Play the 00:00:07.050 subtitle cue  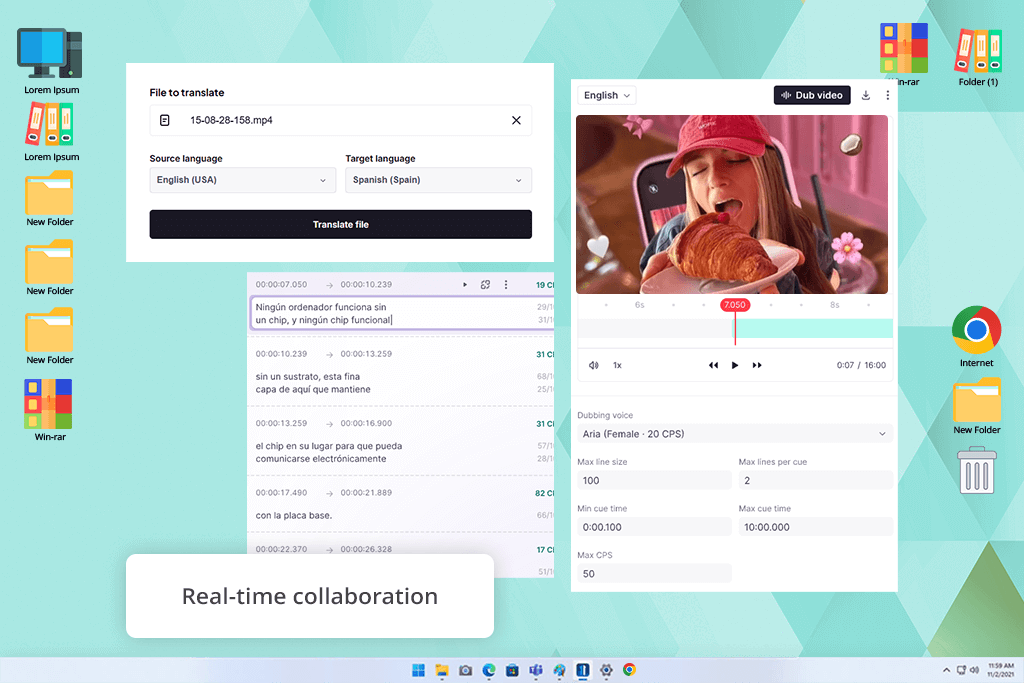pos(465,285)
